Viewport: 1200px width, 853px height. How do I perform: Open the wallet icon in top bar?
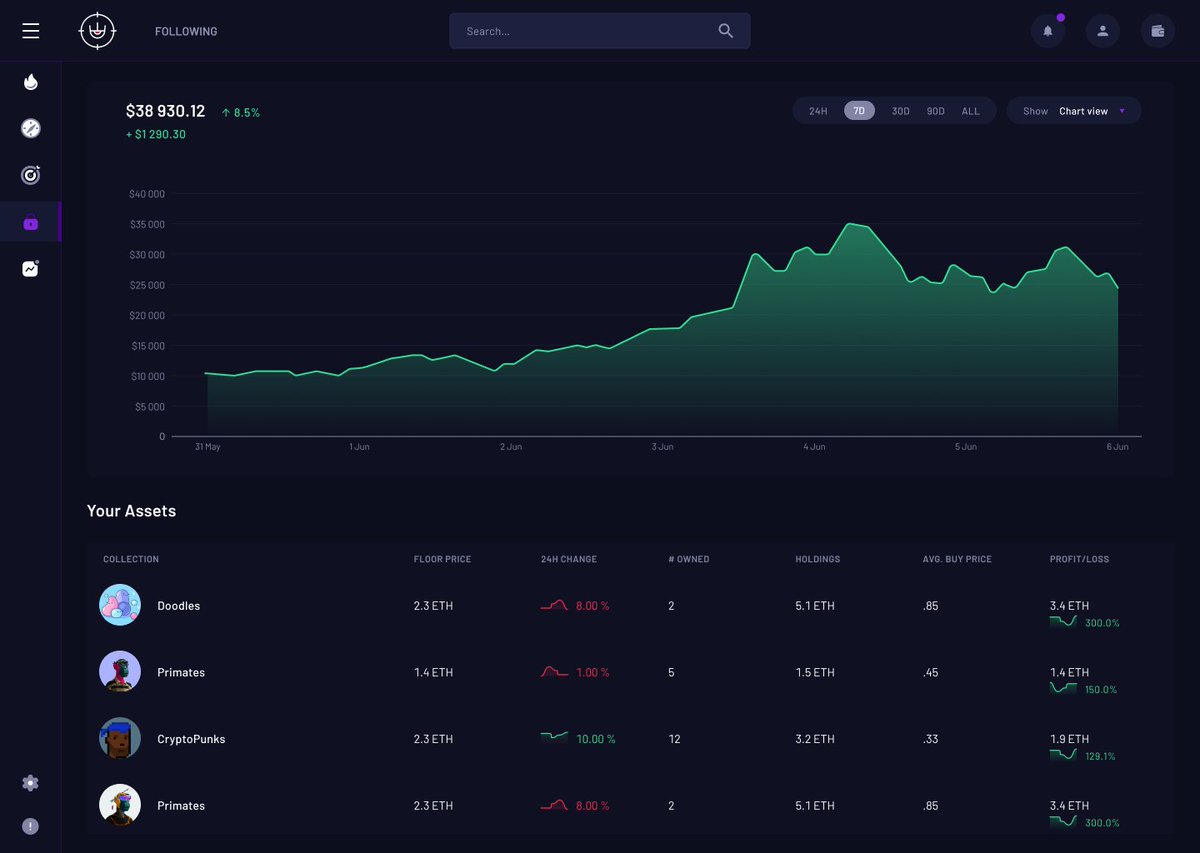(1157, 31)
